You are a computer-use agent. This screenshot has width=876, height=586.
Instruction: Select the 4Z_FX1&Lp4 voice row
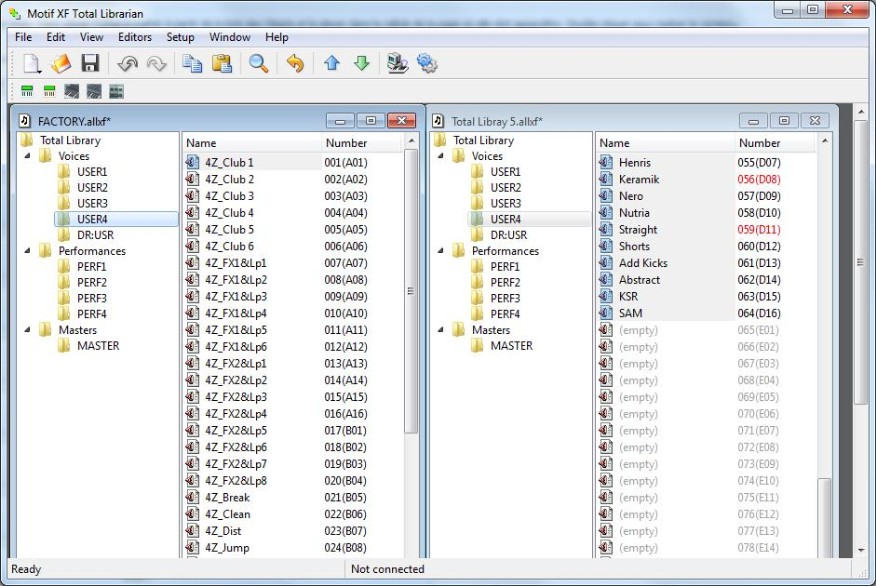pos(292,313)
